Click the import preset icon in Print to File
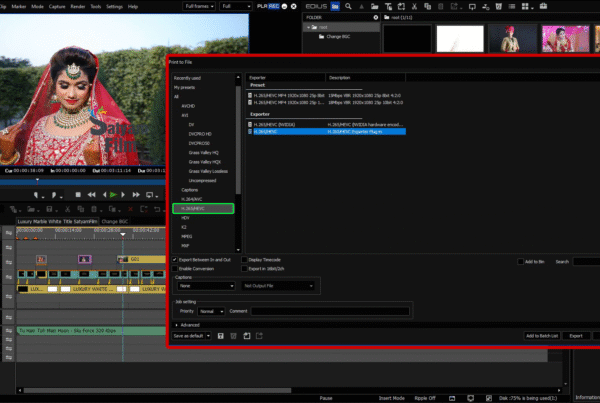This screenshot has height=403, width=600. coord(247,336)
